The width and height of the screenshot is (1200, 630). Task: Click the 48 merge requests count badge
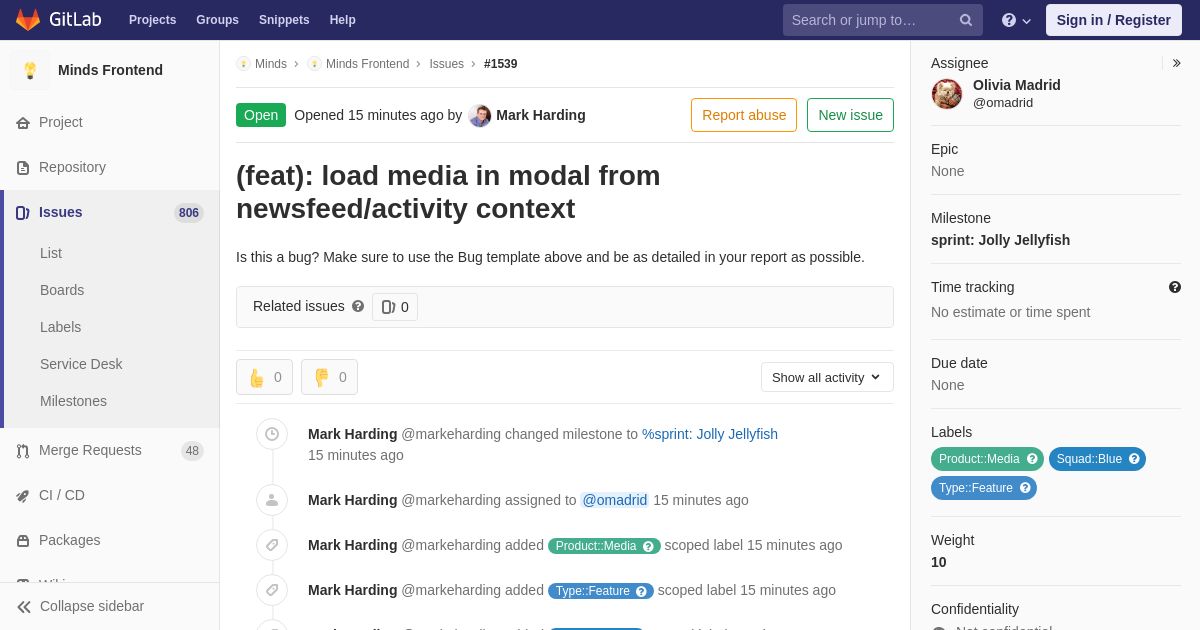[x=192, y=451]
